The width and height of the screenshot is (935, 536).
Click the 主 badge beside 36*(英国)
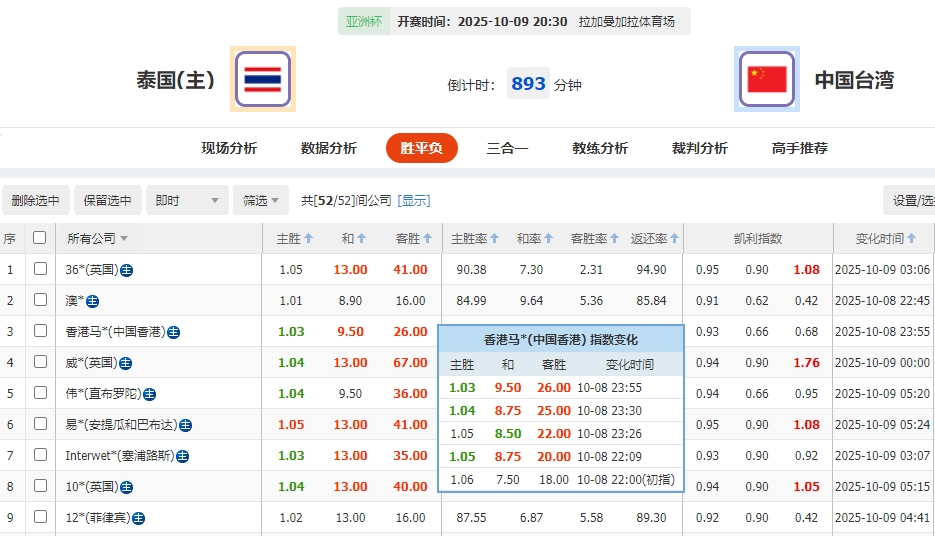click(x=127, y=270)
